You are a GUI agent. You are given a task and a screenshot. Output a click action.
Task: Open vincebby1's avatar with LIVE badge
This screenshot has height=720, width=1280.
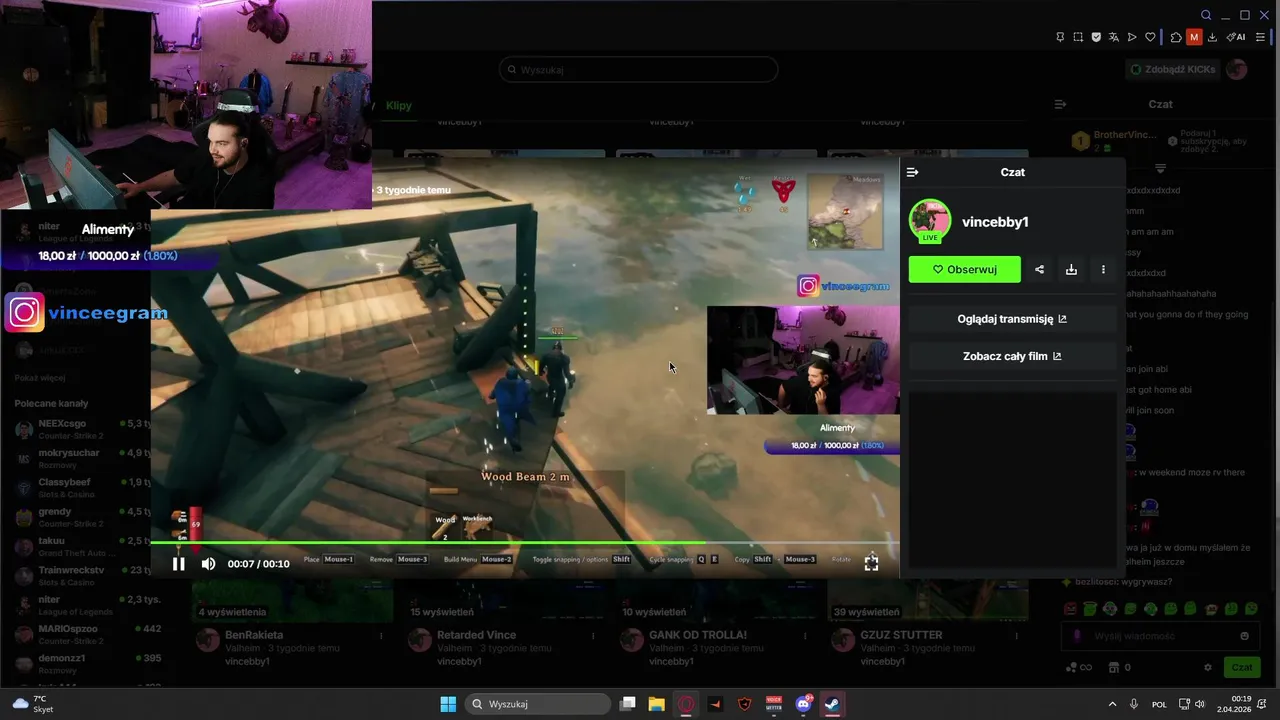[x=930, y=221]
